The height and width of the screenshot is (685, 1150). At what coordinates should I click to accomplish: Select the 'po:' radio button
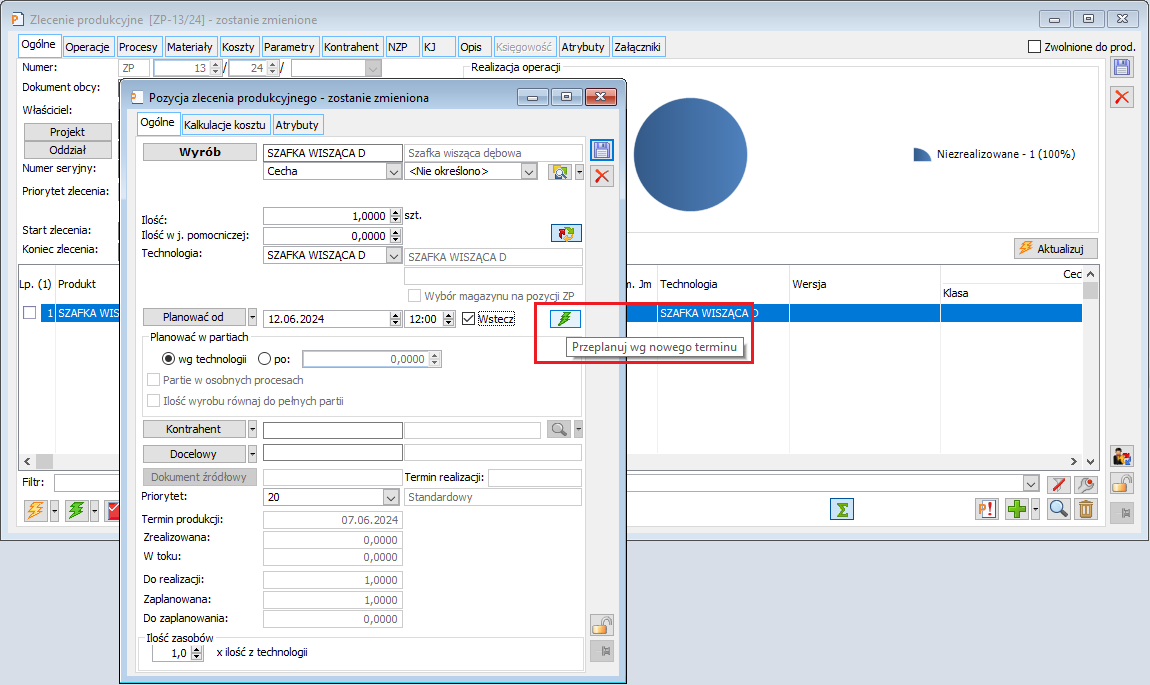(x=265, y=359)
